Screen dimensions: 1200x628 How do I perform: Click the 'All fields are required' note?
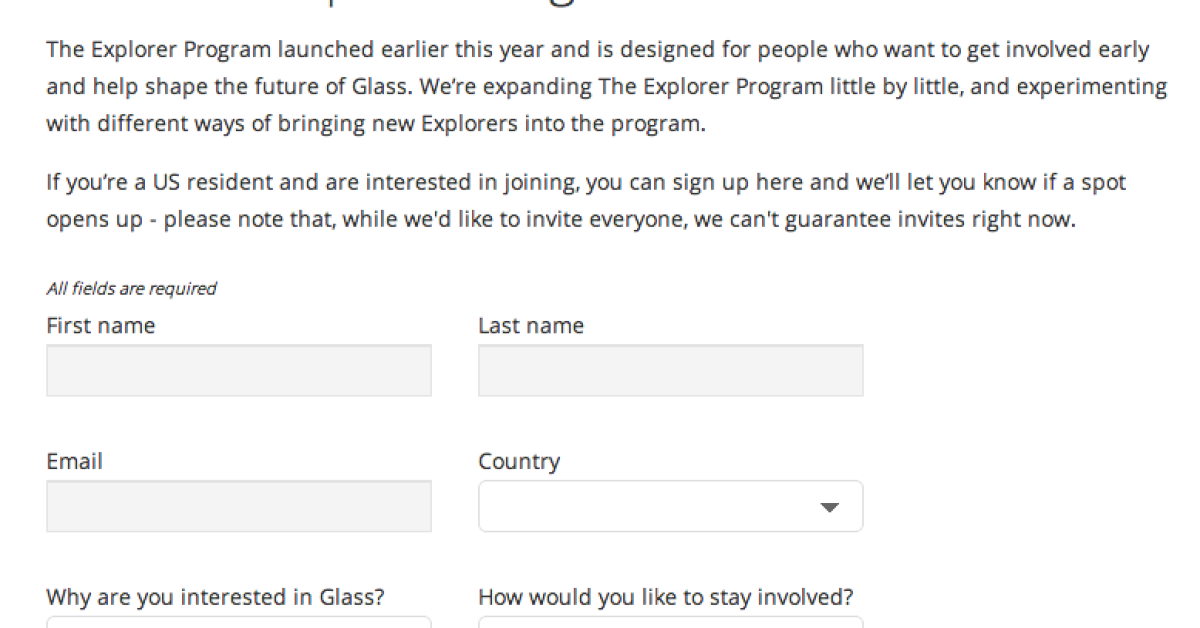pos(131,289)
